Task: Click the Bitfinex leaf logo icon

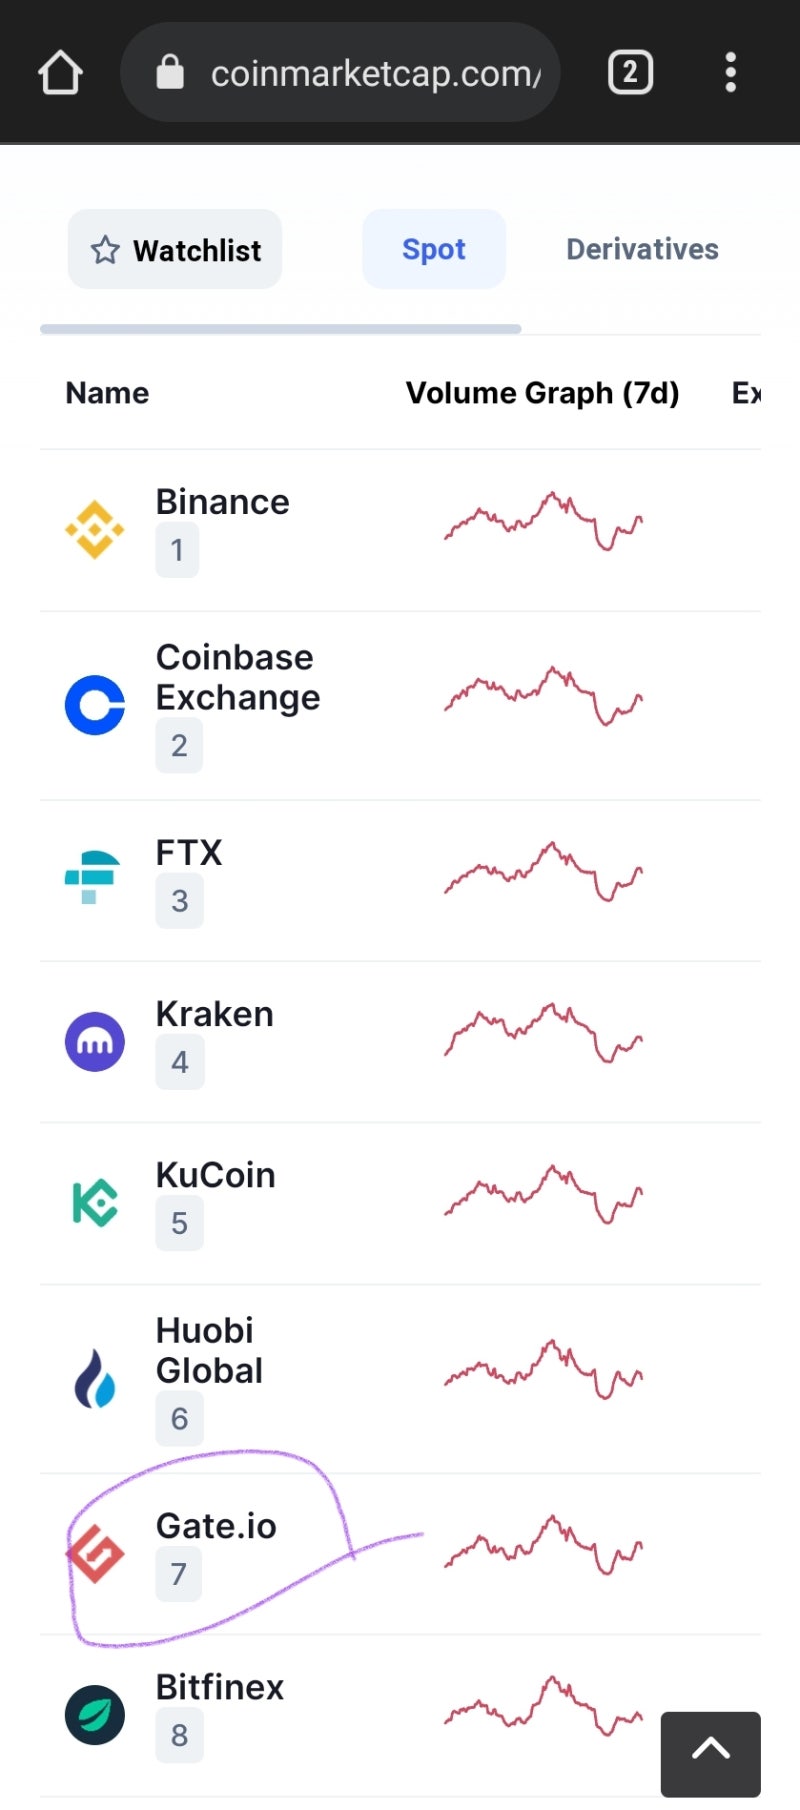Action: tap(95, 1715)
